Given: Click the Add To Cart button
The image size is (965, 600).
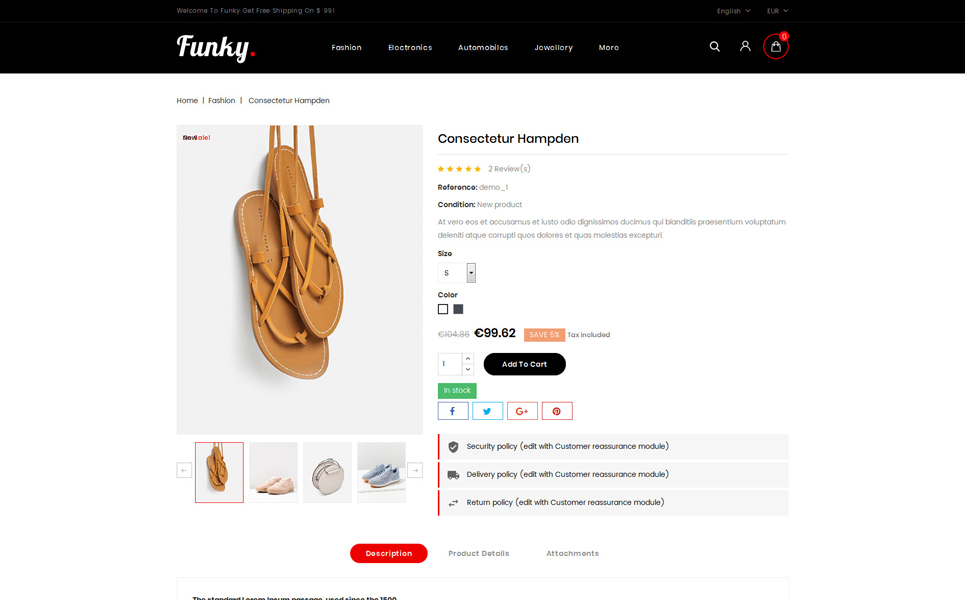Looking at the screenshot, I should point(524,364).
